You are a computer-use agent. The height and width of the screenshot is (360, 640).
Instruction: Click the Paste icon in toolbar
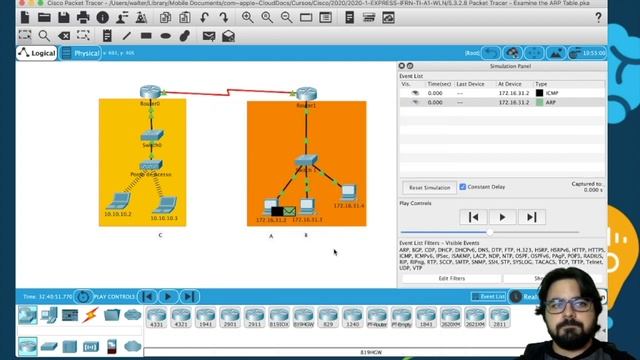pyautogui.click(x=185, y=18)
